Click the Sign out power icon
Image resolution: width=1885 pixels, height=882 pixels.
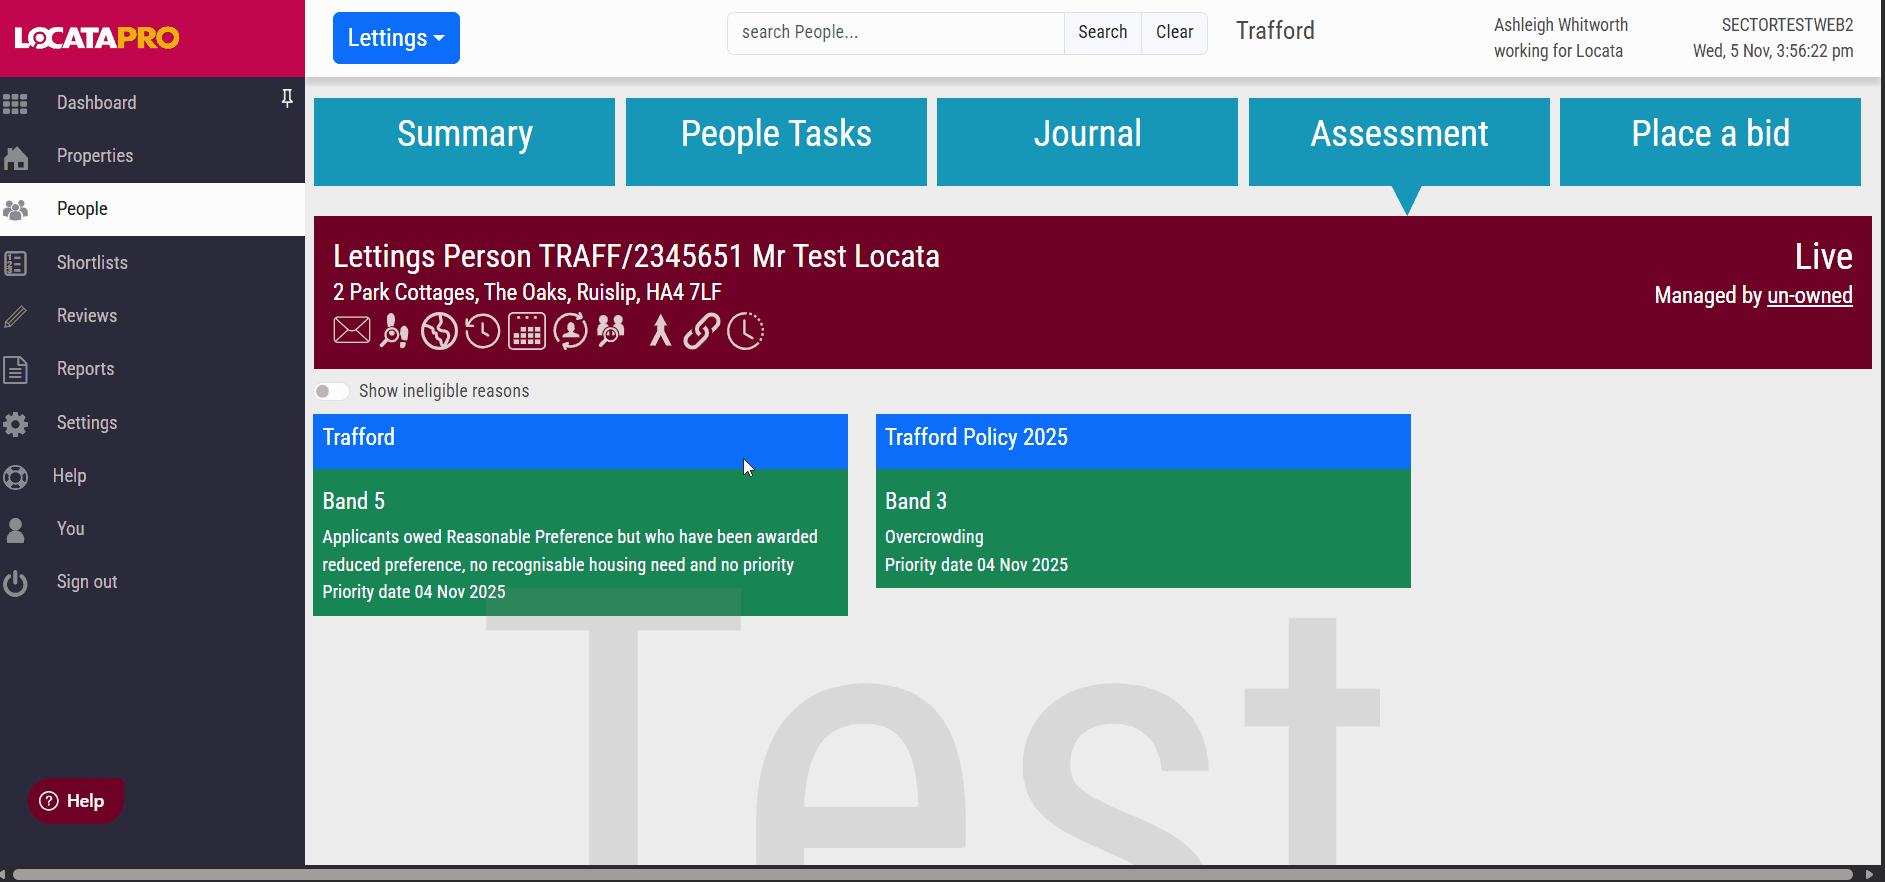pyautogui.click(x=16, y=583)
